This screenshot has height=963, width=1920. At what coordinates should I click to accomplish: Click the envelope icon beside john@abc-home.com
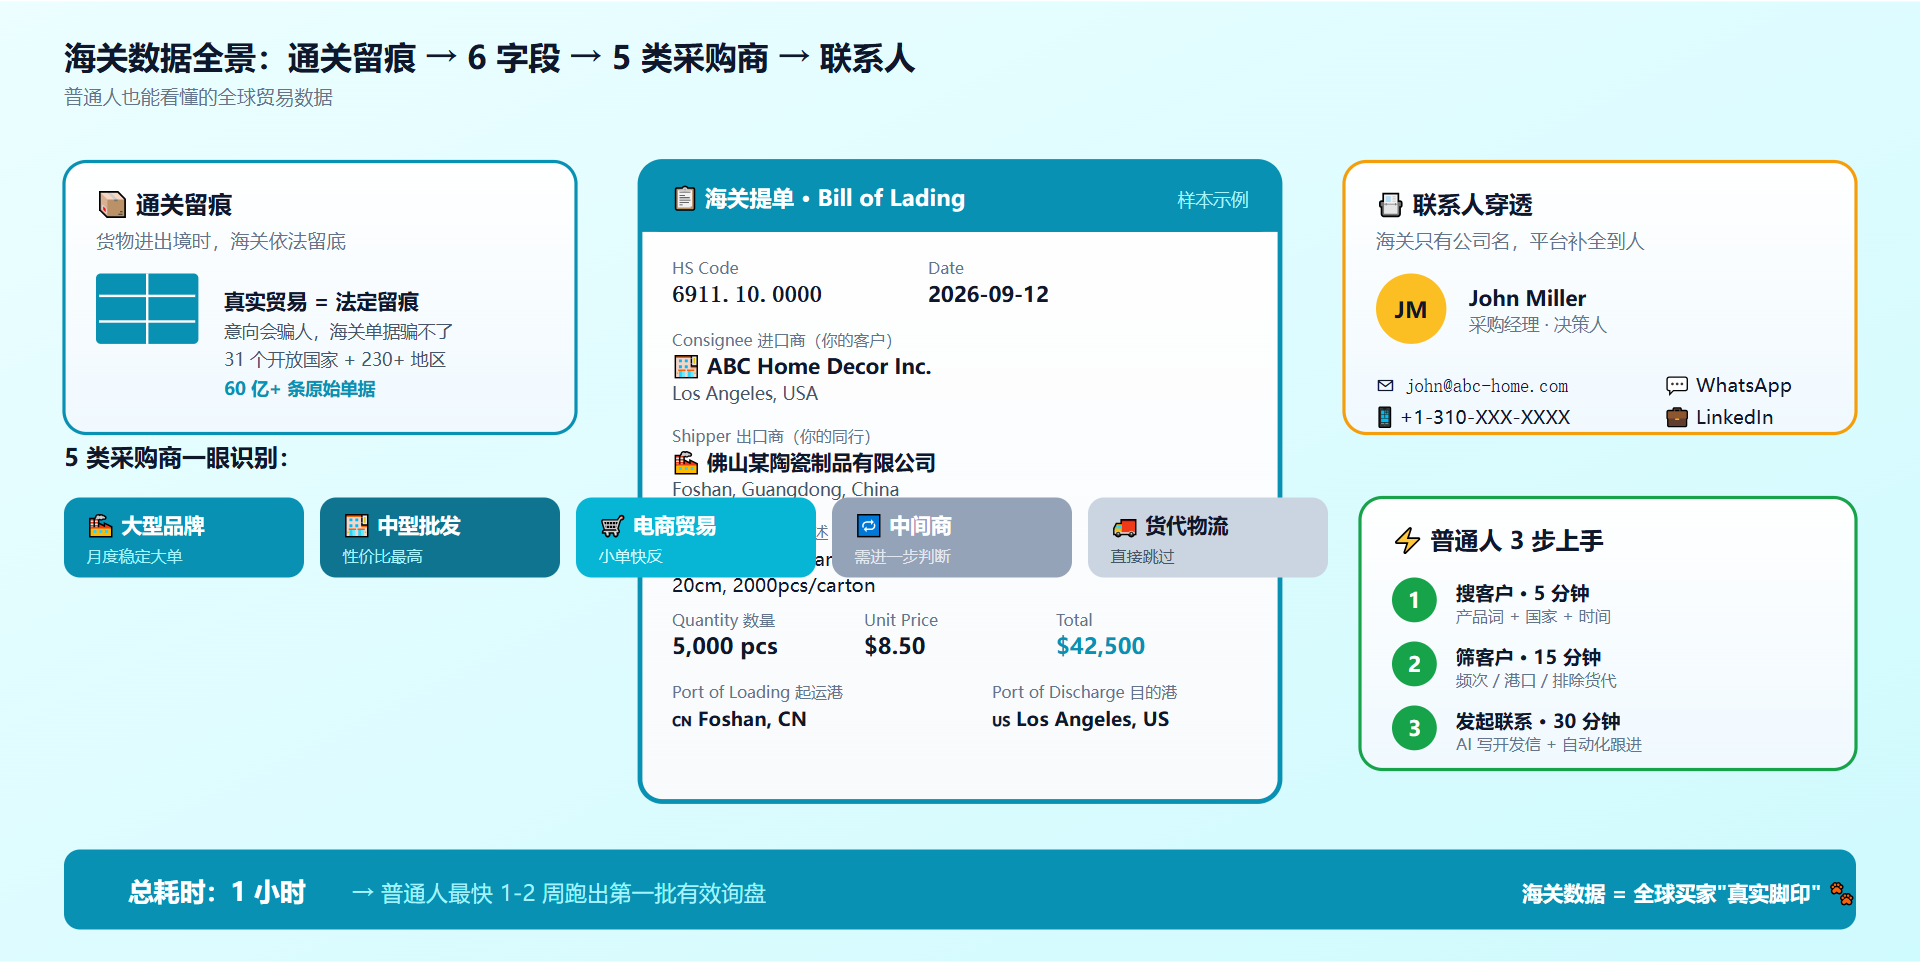click(1385, 385)
